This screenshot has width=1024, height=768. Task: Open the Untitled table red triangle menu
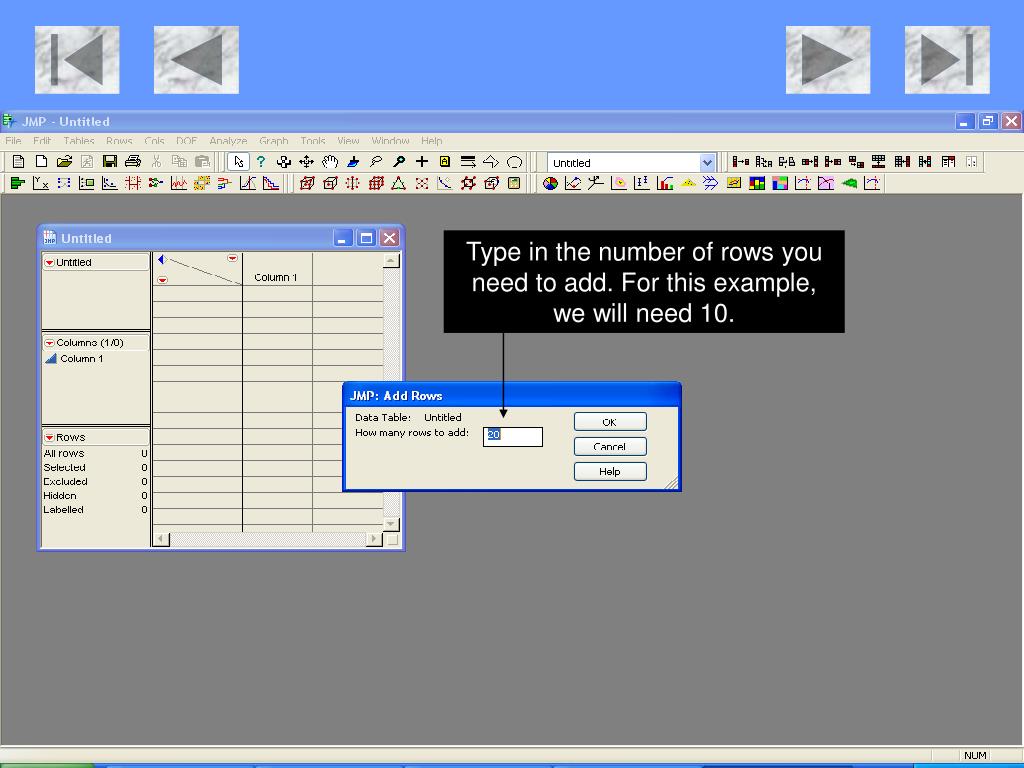49,263
